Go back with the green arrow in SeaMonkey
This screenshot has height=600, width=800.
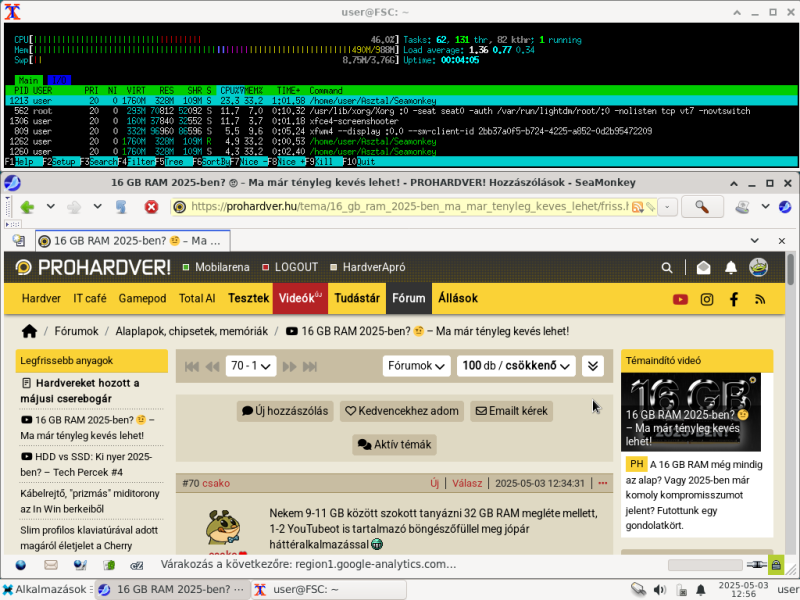28,207
